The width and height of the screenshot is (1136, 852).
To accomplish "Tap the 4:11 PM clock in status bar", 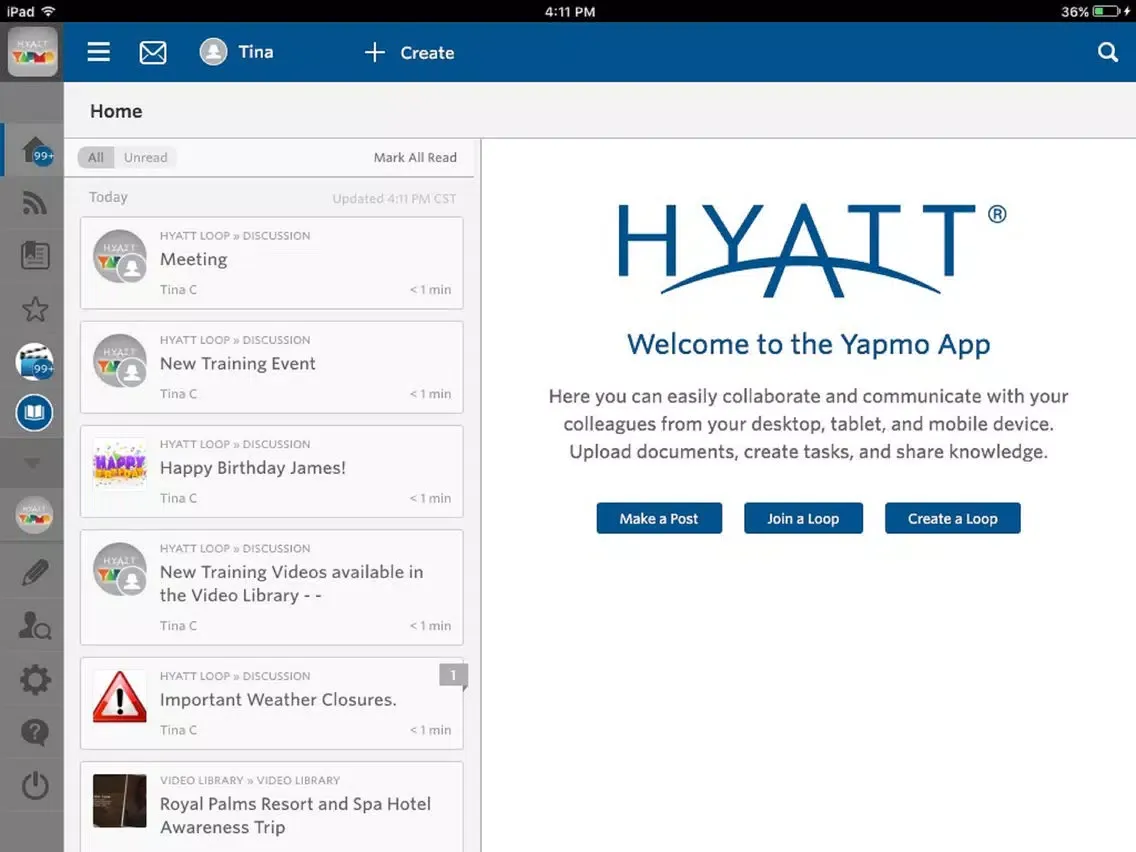I will (570, 12).
